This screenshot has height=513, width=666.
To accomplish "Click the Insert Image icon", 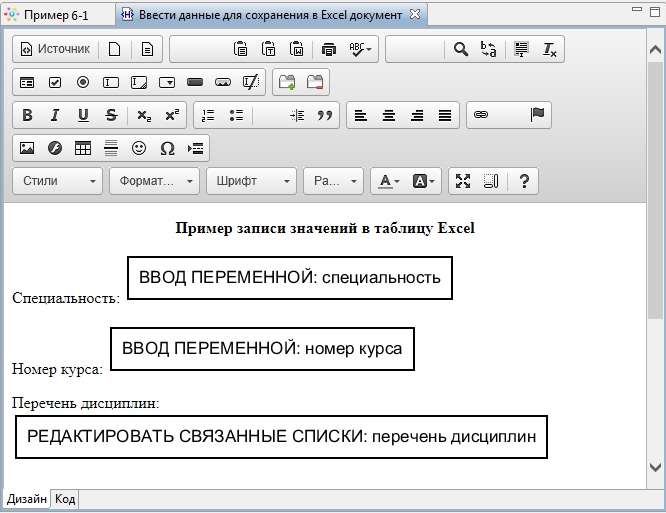I will click(27, 148).
